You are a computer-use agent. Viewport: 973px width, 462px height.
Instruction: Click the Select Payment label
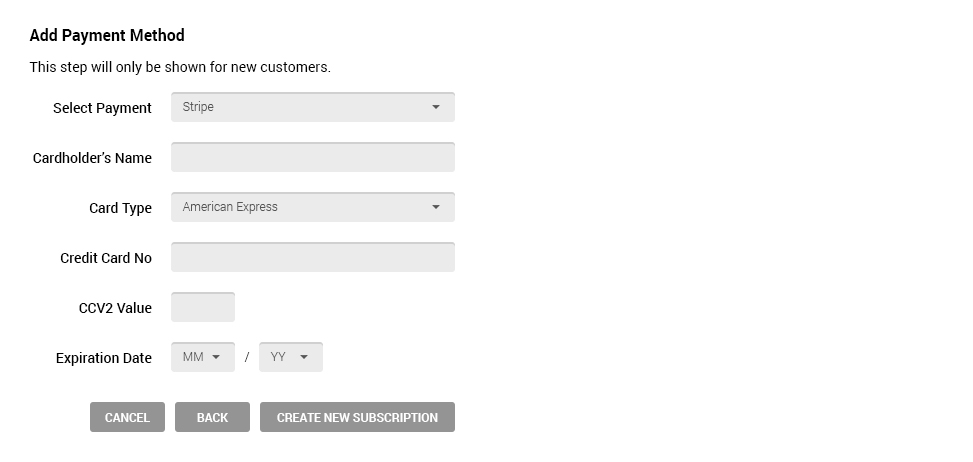click(x=102, y=108)
